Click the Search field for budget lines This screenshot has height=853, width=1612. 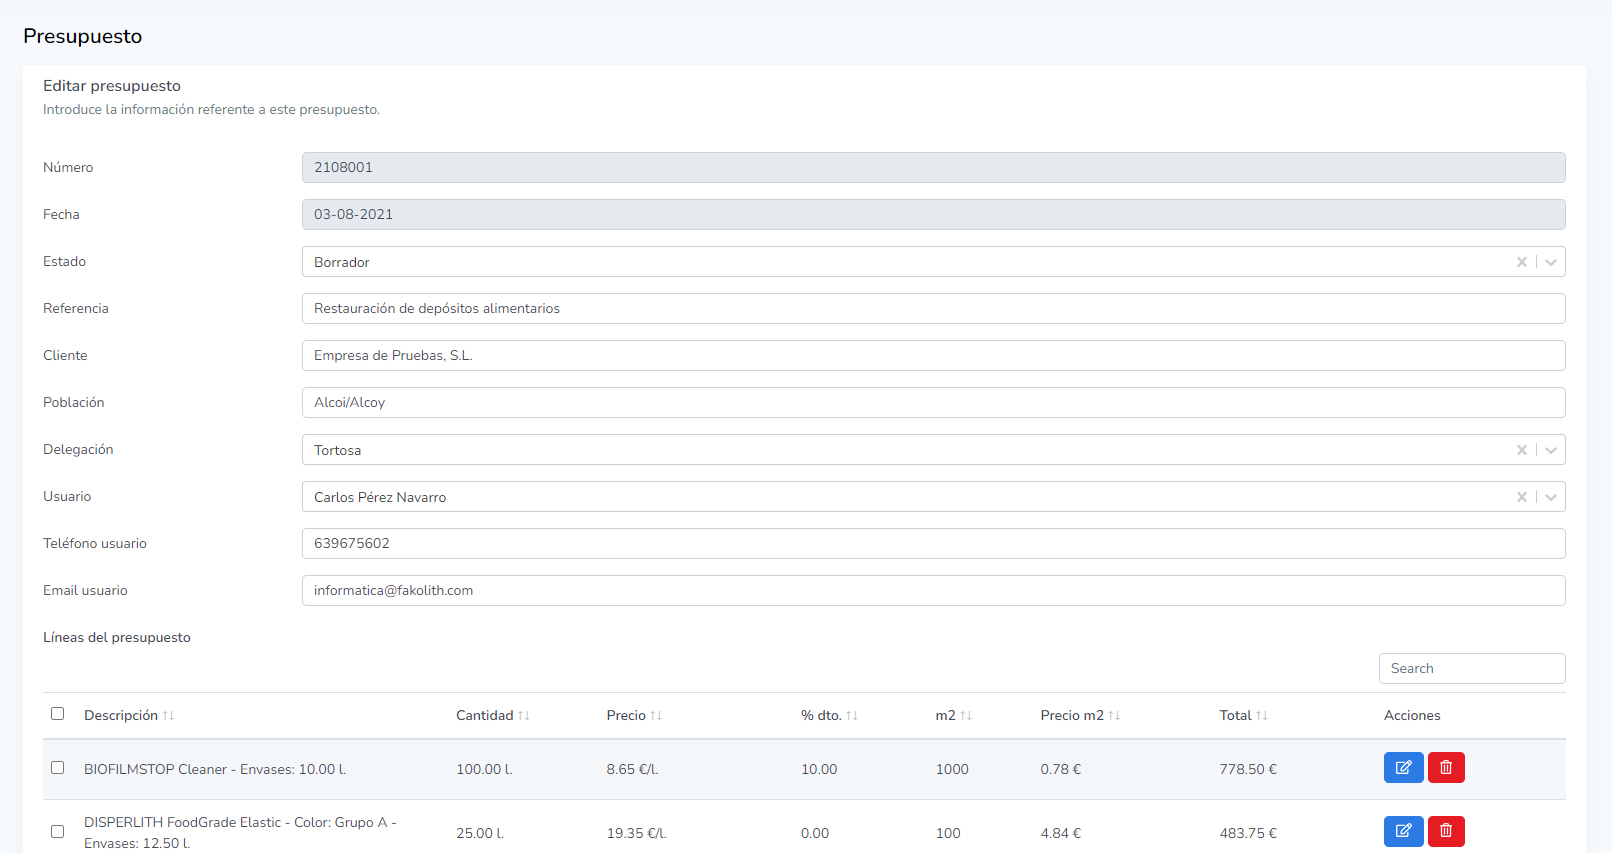pos(1471,668)
